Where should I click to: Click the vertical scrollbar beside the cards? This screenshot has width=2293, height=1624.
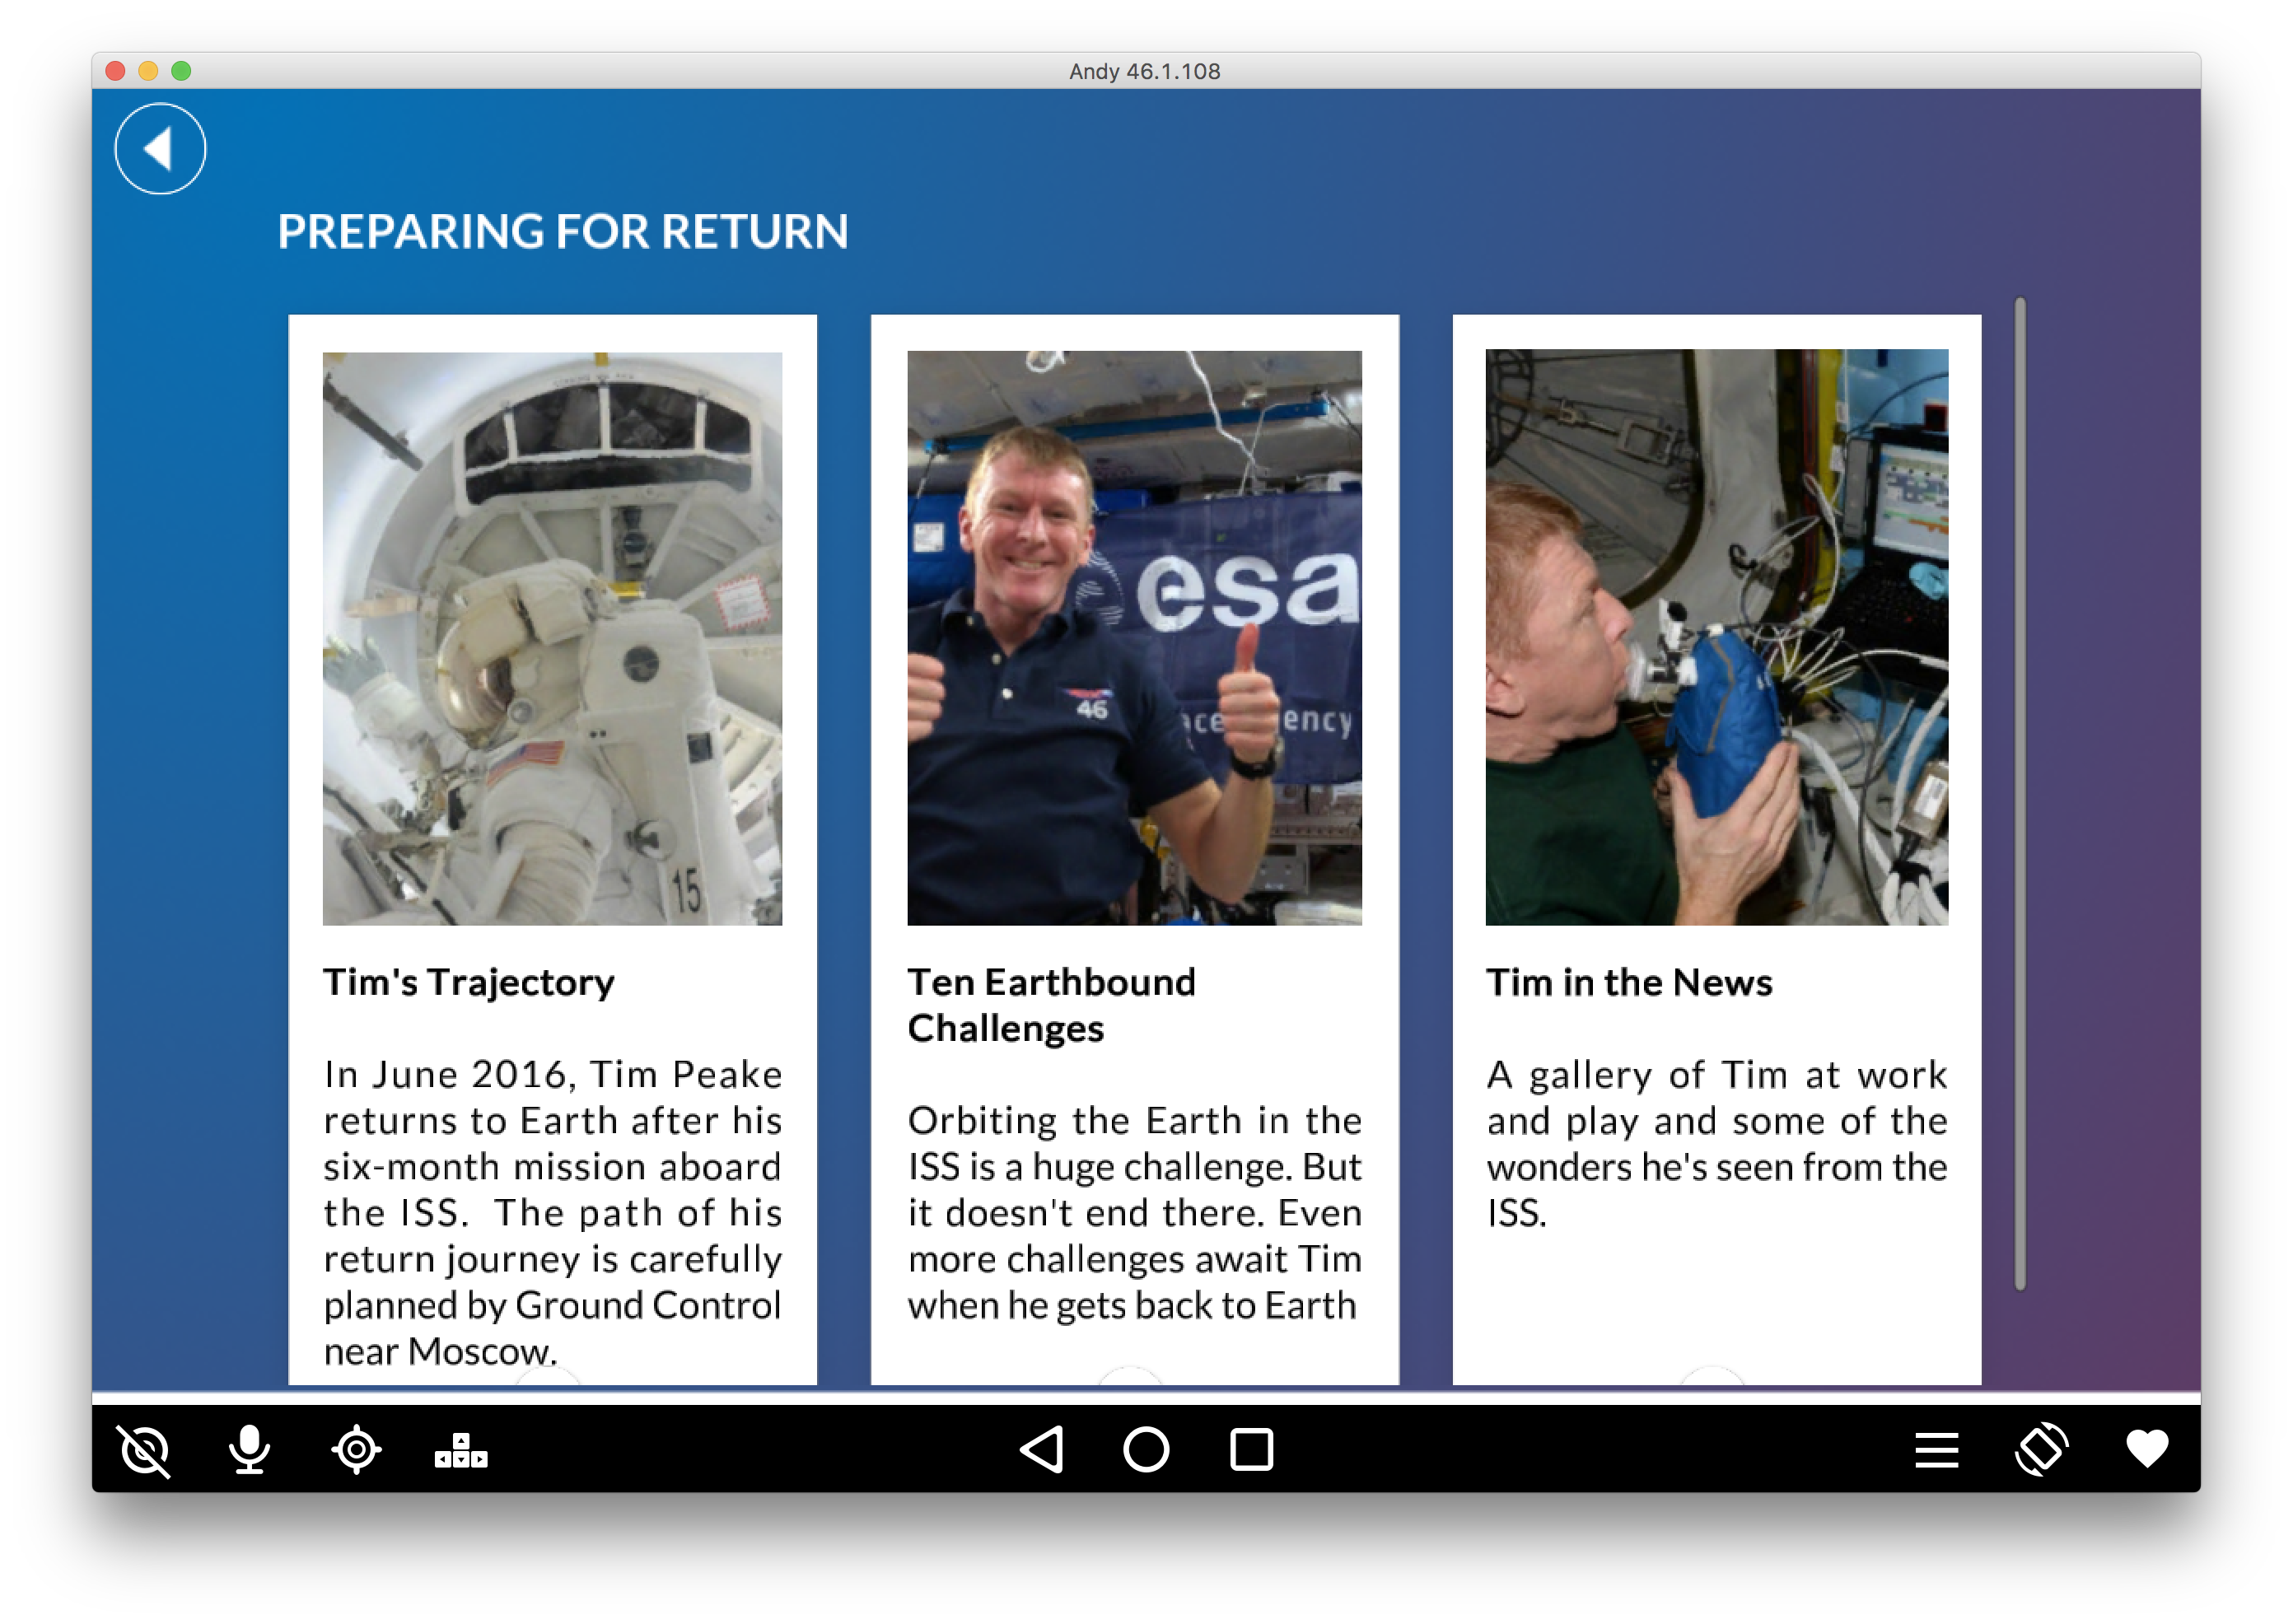tap(2020, 794)
